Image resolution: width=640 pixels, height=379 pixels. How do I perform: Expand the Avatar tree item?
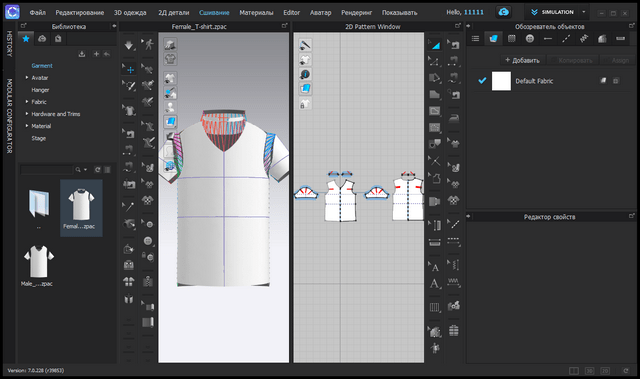tap(27, 78)
